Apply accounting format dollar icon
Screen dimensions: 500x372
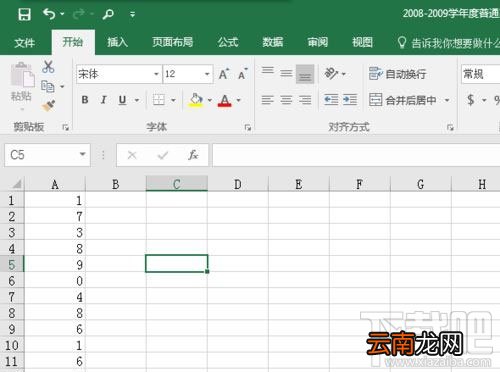pyautogui.click(x=471, y=100)
